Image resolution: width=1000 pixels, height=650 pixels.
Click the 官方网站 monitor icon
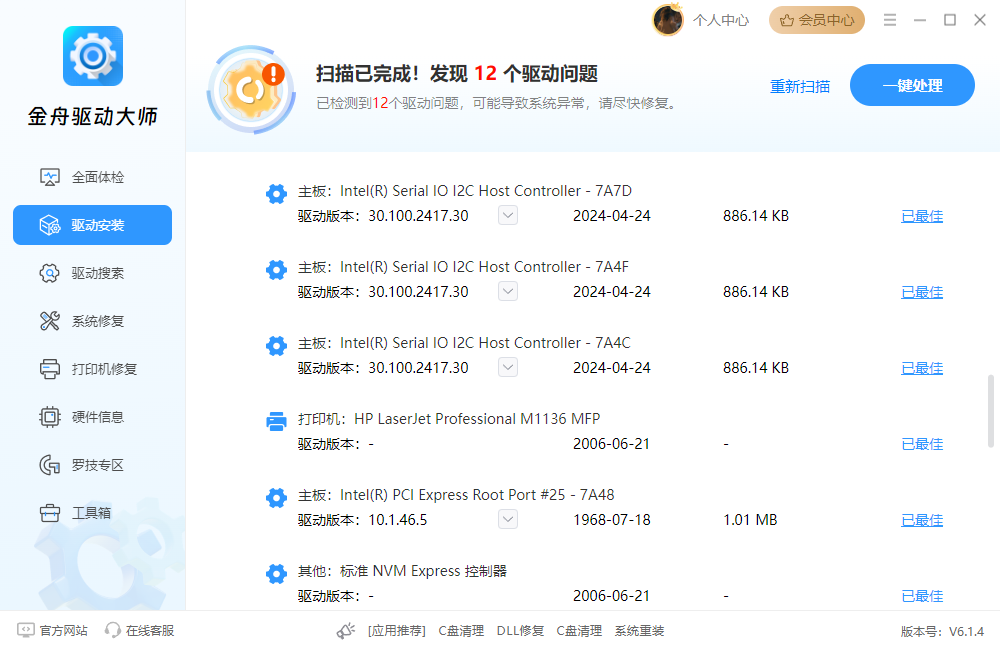(26, 630)
